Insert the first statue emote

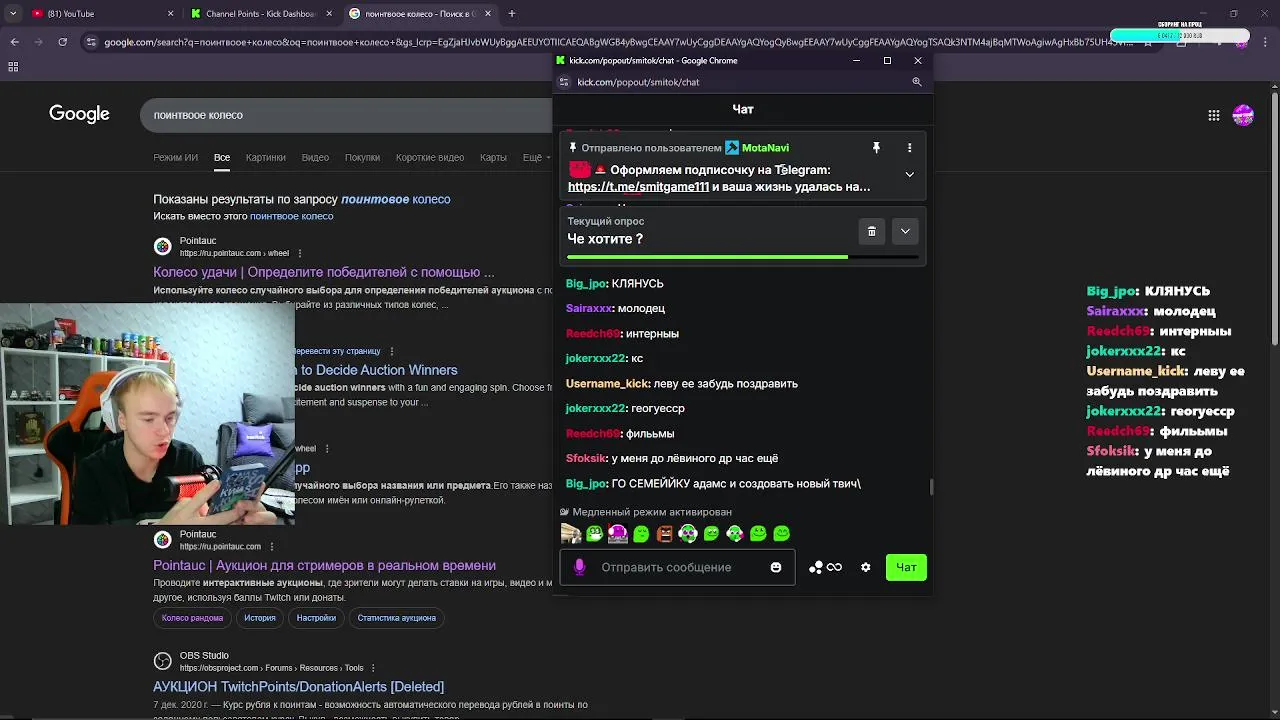[571, 534]
